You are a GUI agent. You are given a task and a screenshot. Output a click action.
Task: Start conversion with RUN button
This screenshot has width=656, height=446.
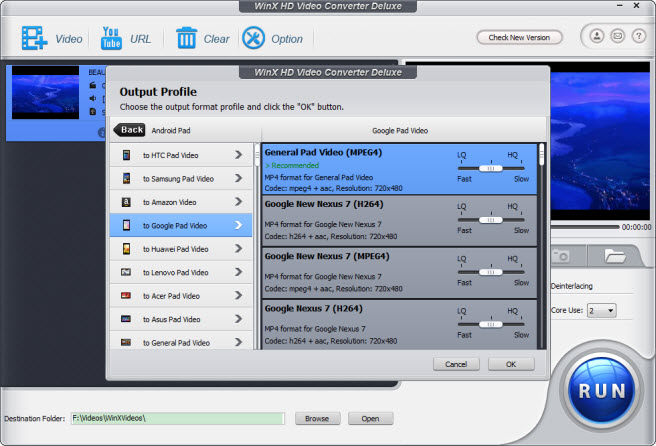pyautogui.click(x=602, y=390)
